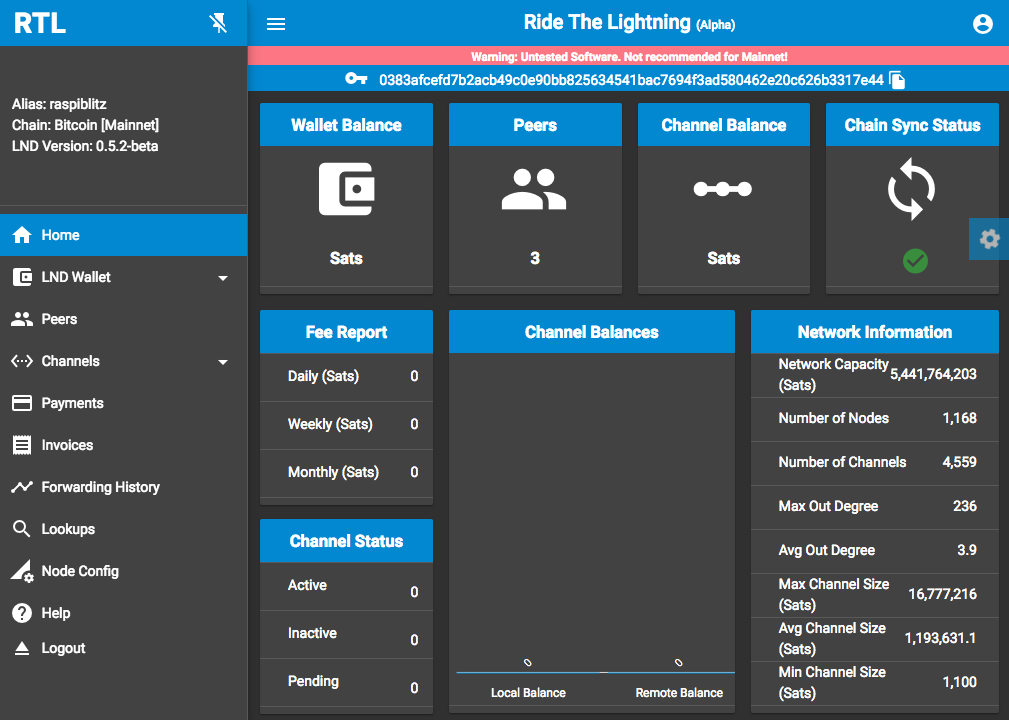Screen dimensions: 1009x720
Task: Click the RTL logo
Action: point(40,24)
